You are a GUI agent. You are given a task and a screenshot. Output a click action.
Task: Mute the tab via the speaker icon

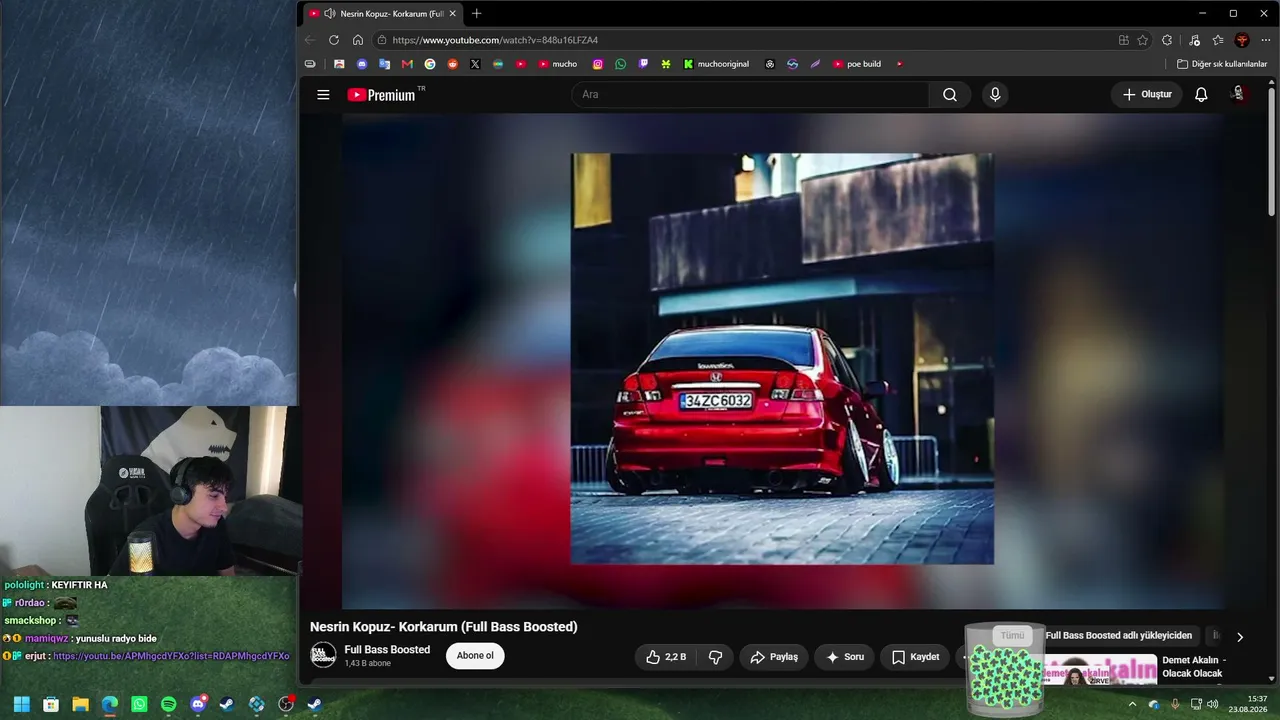click(x=330, y=14)
